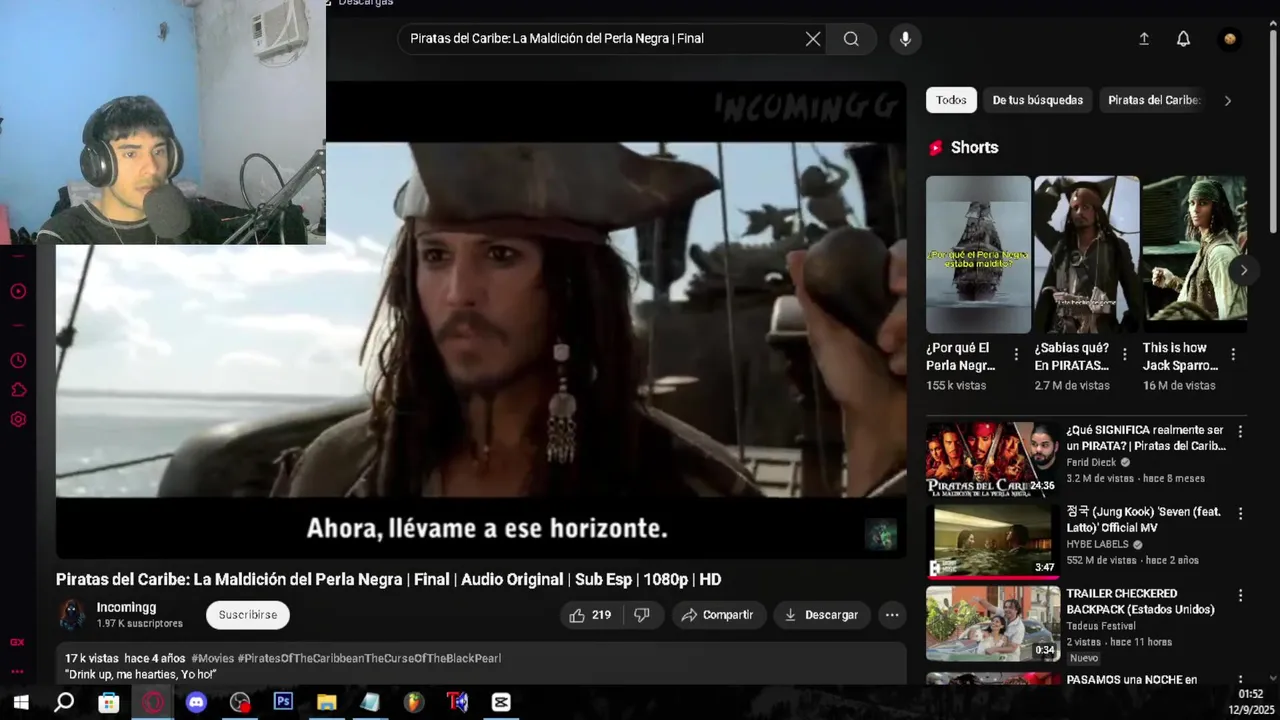Open options for '¿Sabías qué?' Short

(1124, 354)
